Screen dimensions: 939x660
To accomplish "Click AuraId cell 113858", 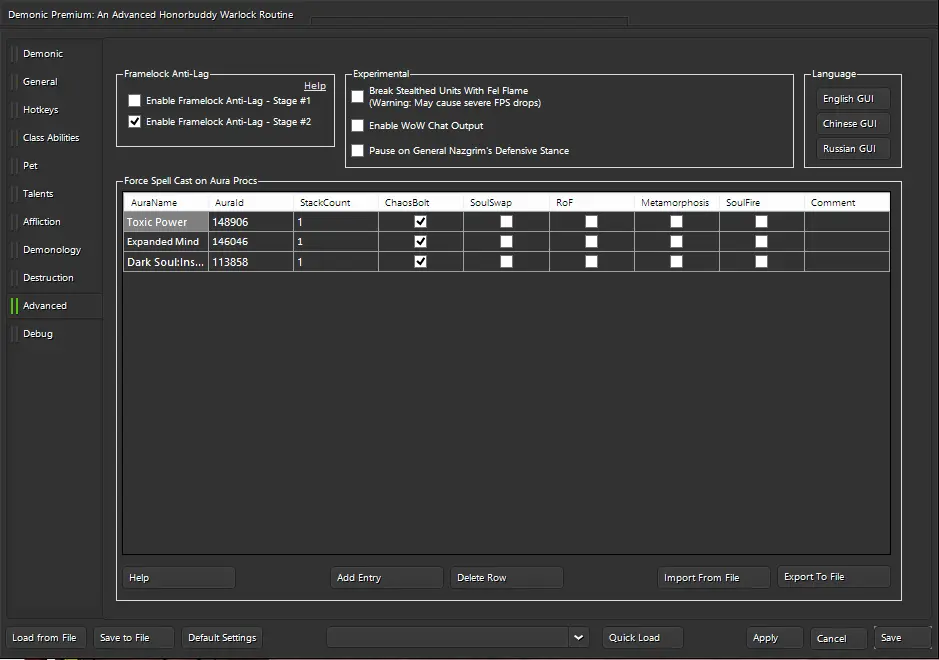I will pos(251,262).
